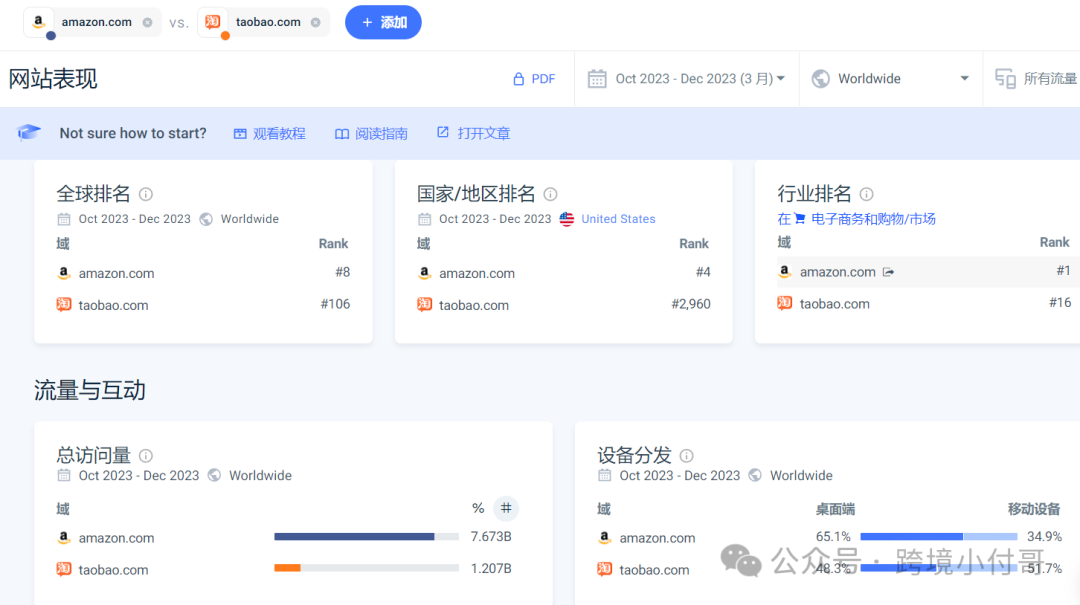This screenshot has width=1080, height=605.
Task: Select taobao.com in 国家/地区排名 card
Action: (474, 305)
